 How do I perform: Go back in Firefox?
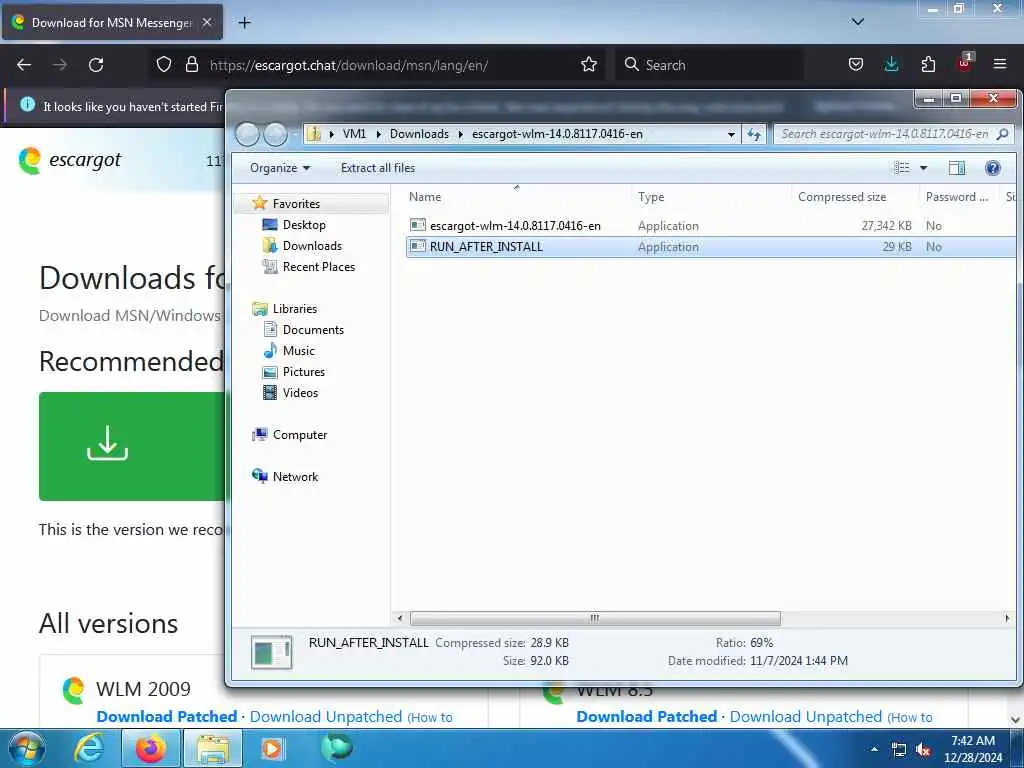pyautogui.click(x=24, y=65)
